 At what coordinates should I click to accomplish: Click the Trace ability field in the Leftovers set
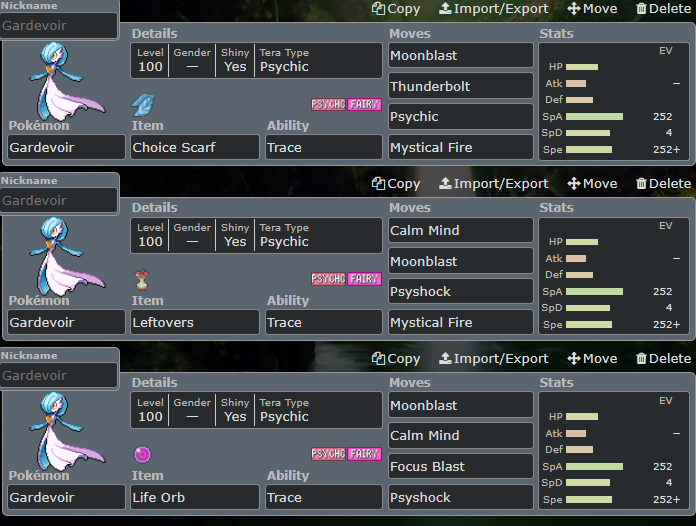[x=324, y=322]
